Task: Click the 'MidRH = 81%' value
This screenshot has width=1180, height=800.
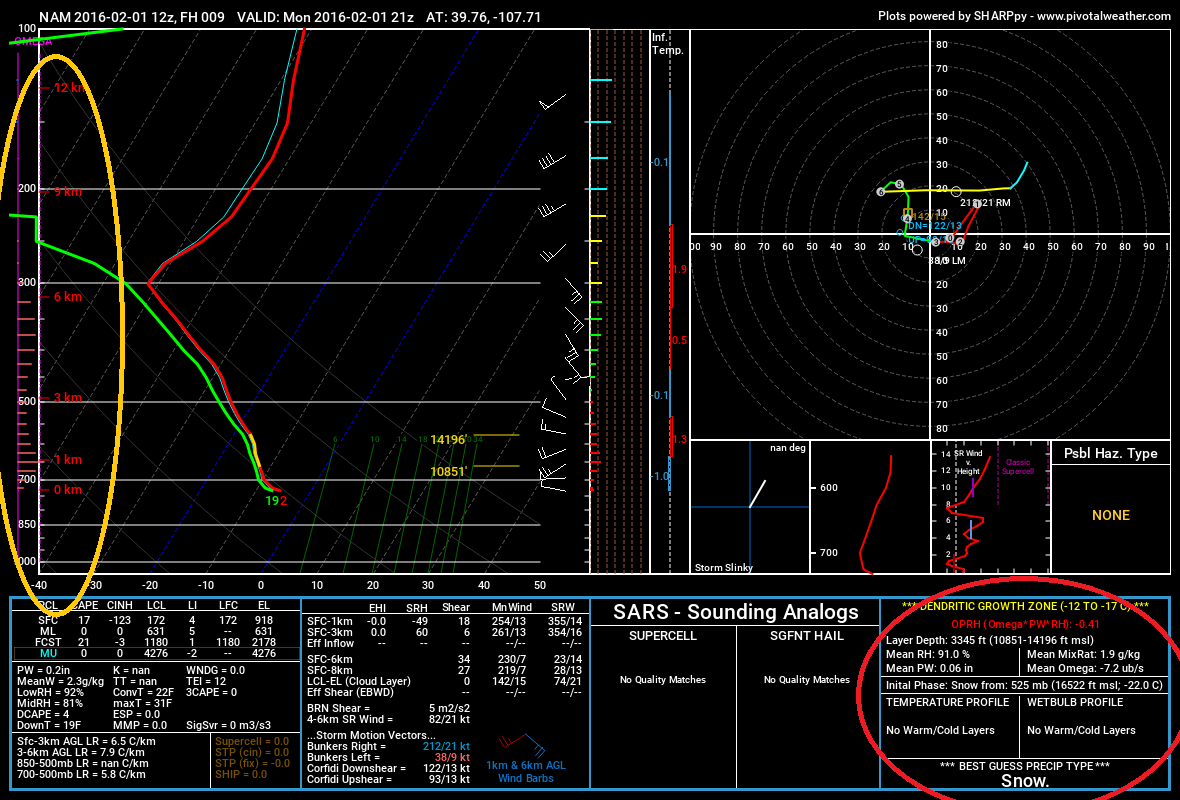Action: 50,703
